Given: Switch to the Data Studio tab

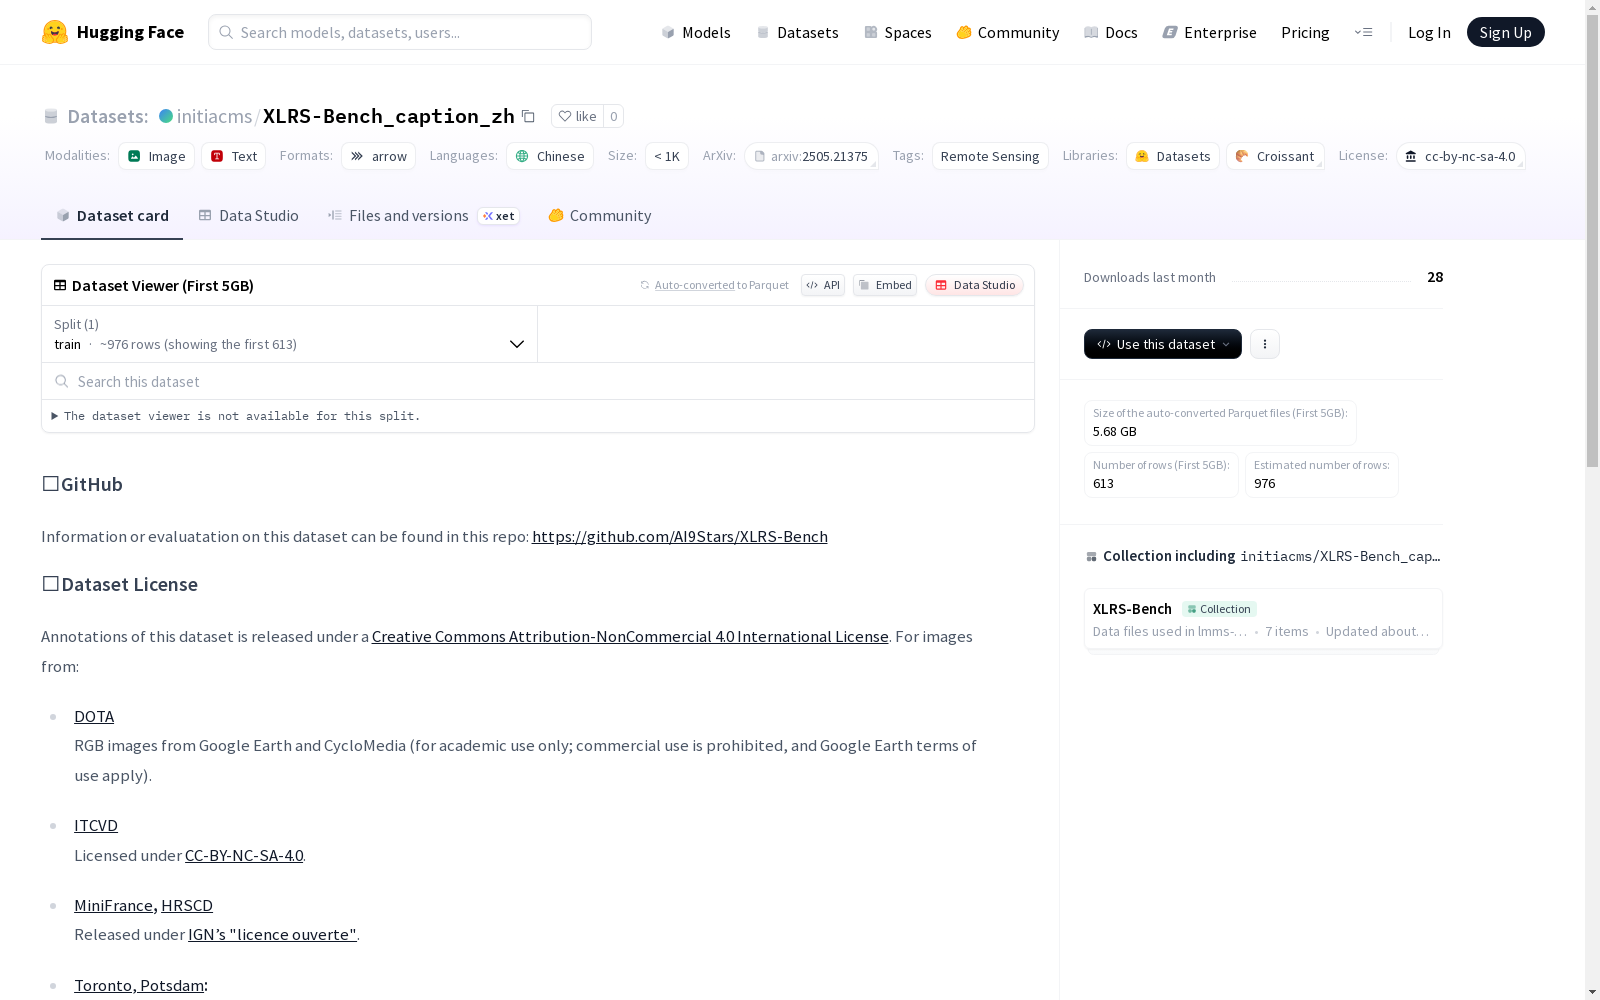Looking at the screenshot, I should tap(248, 216).
